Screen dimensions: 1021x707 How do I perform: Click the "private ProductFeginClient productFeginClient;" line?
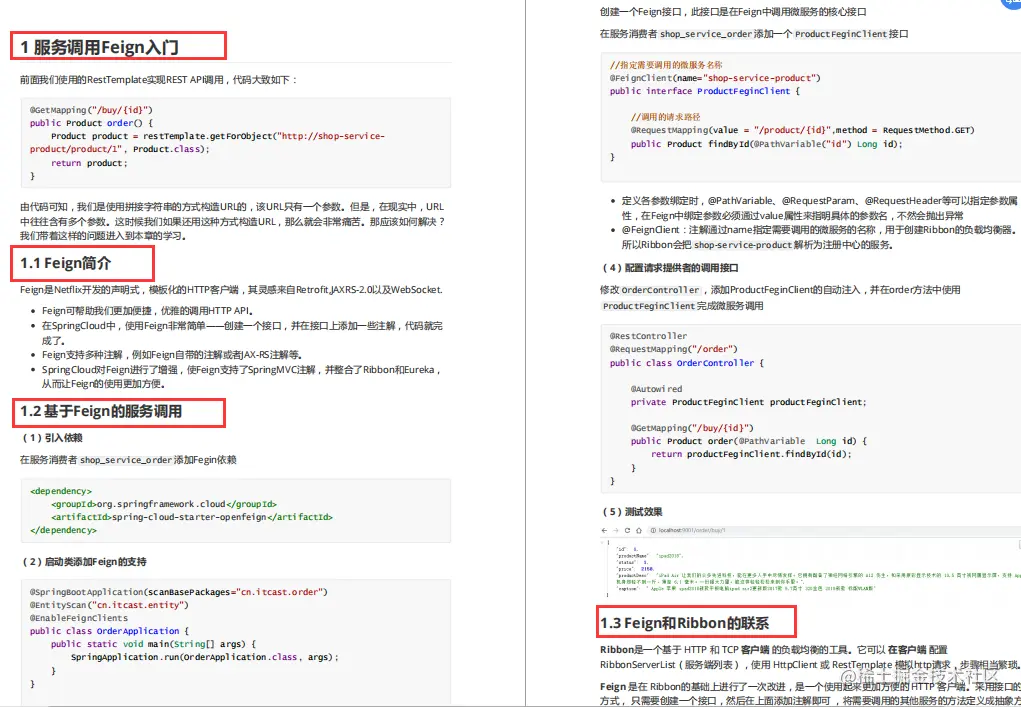[749, 402]
